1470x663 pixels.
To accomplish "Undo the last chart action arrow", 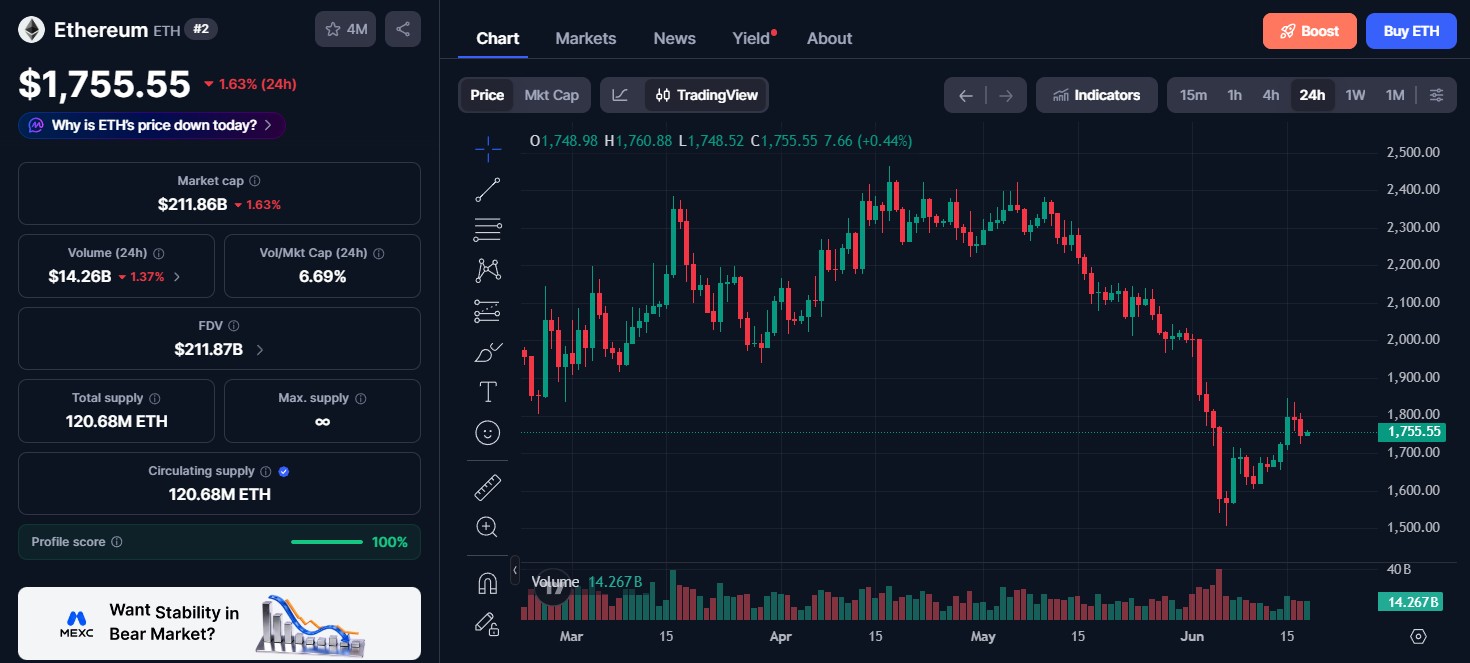I will 965,95.
